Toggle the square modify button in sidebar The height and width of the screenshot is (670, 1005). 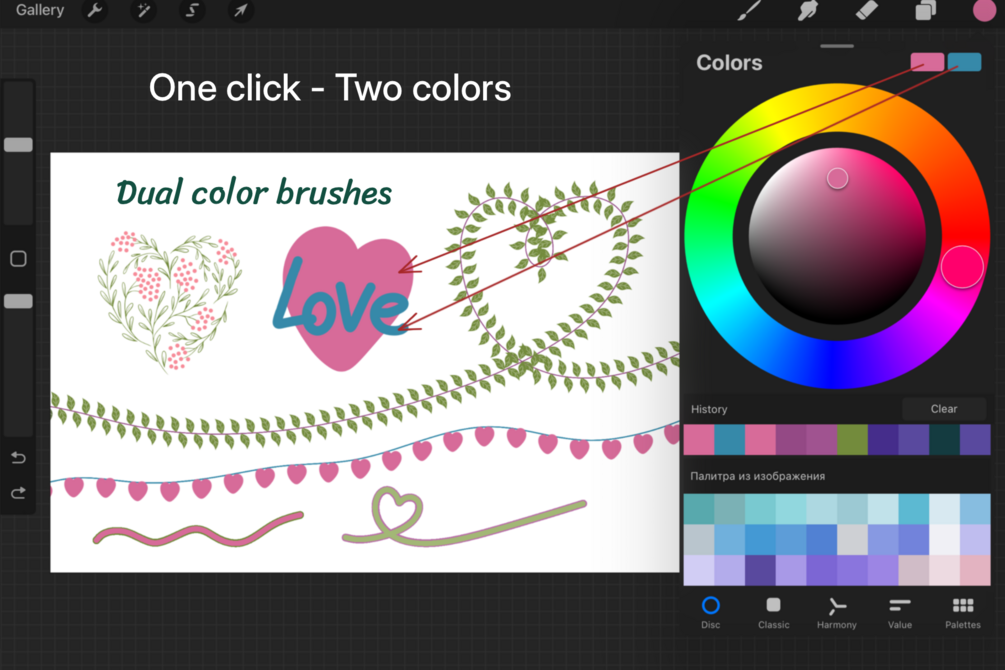[x=19, y=258]
